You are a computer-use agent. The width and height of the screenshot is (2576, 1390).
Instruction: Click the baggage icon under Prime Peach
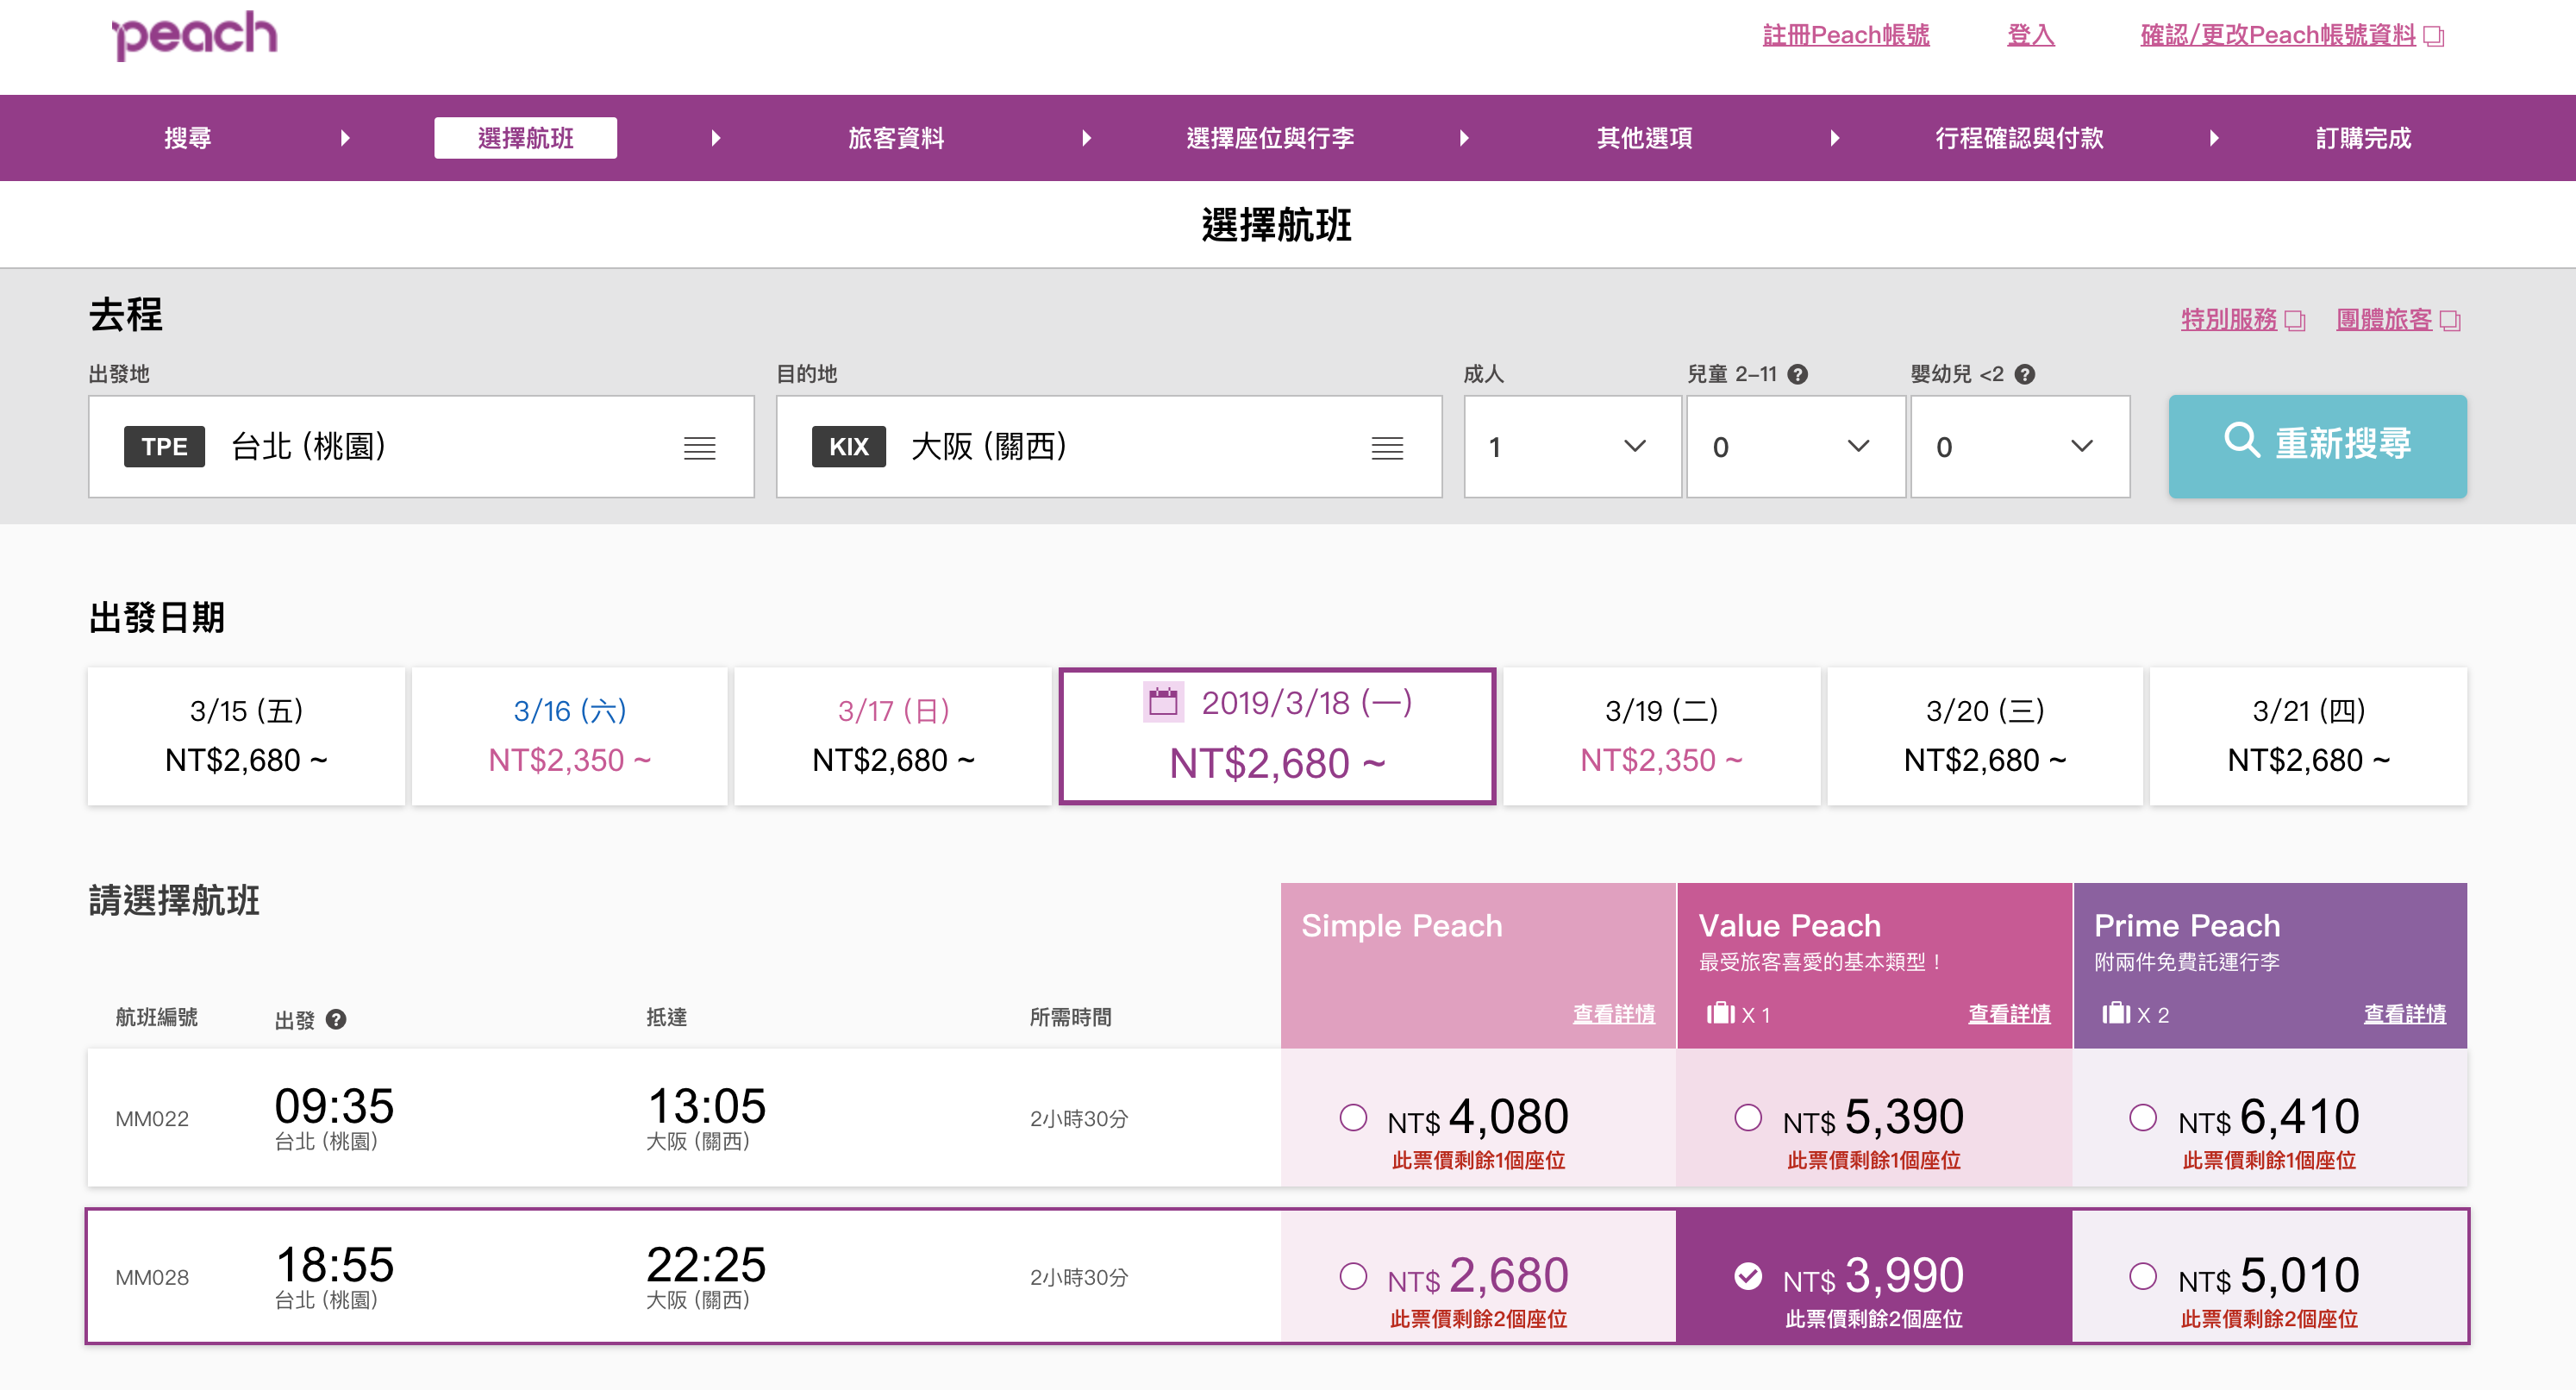pos(2116,1014)
